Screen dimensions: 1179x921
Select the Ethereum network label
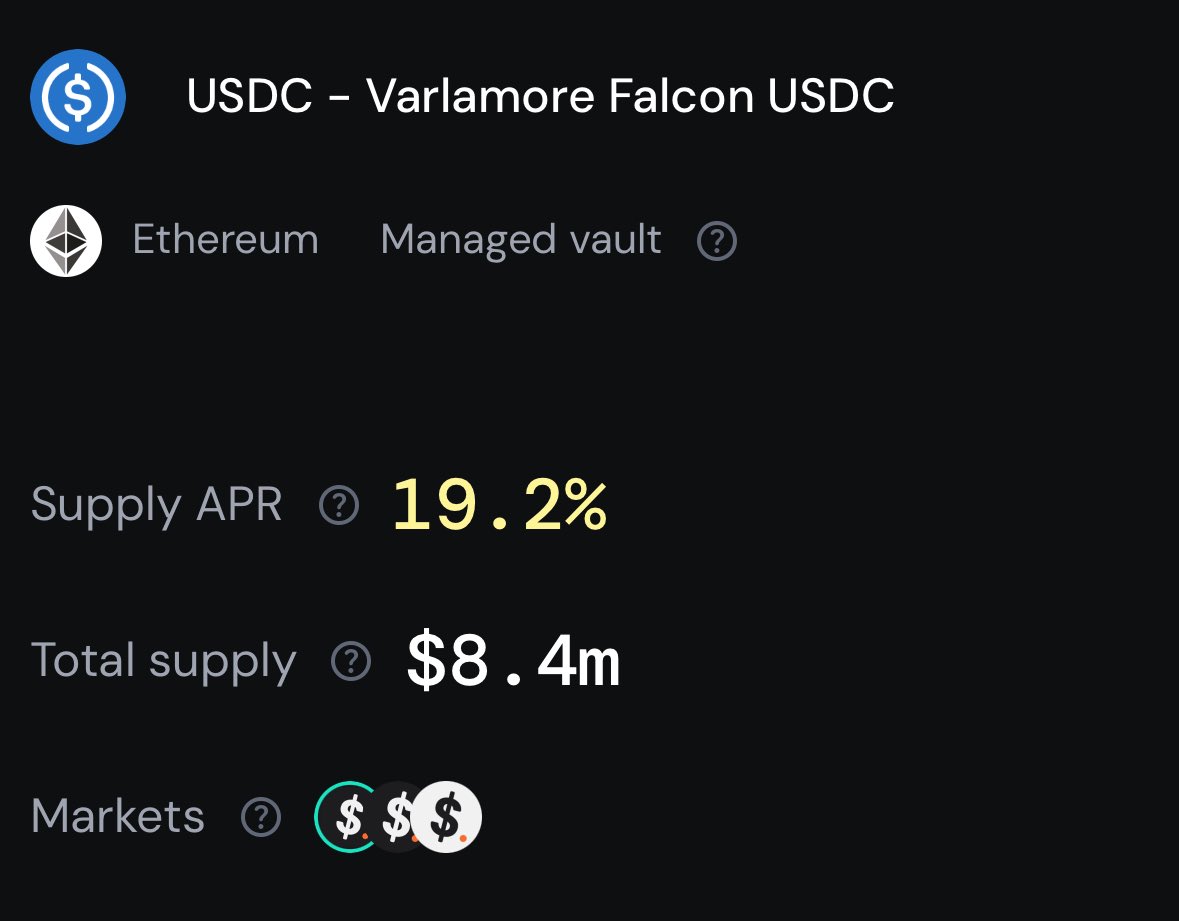coord(226,240)
